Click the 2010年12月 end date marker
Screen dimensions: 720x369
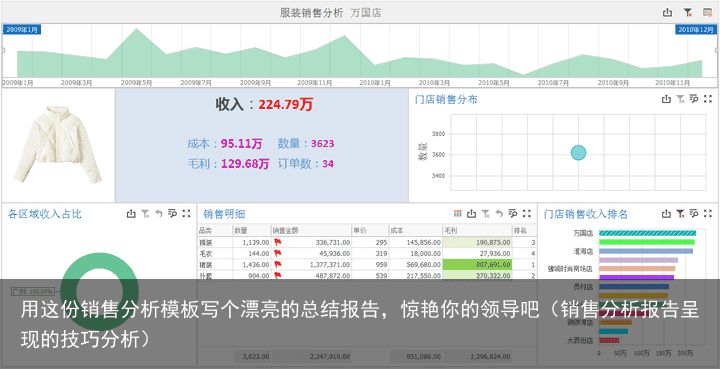[696, 29]
